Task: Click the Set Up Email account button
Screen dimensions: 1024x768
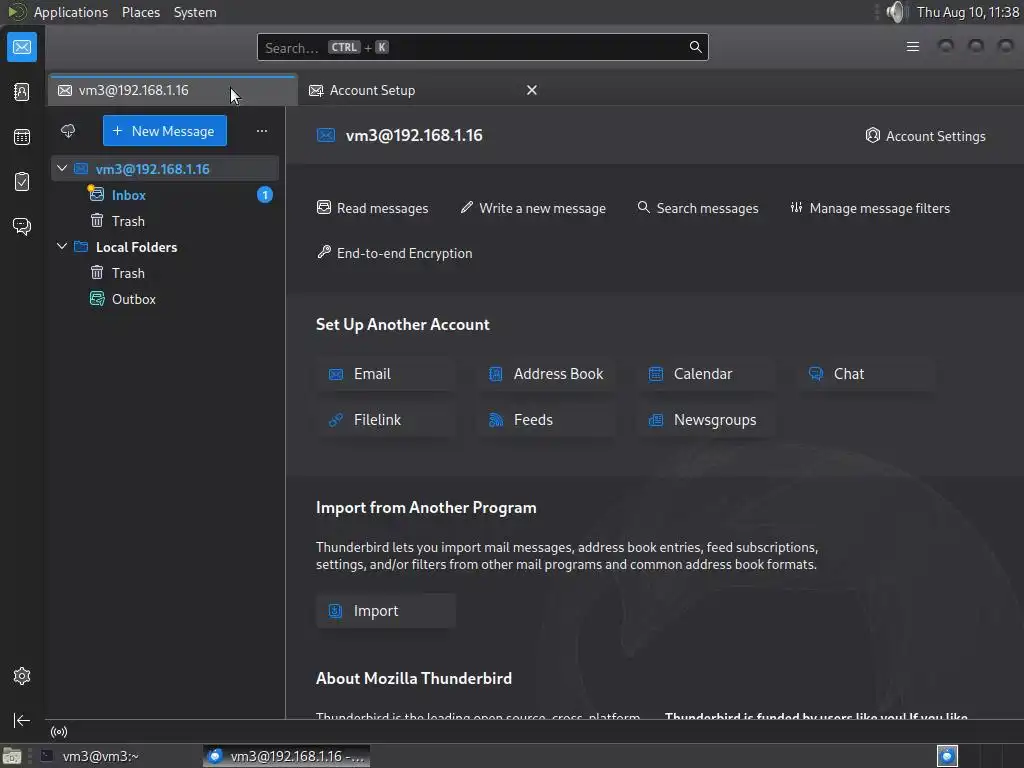Action: 386,374
